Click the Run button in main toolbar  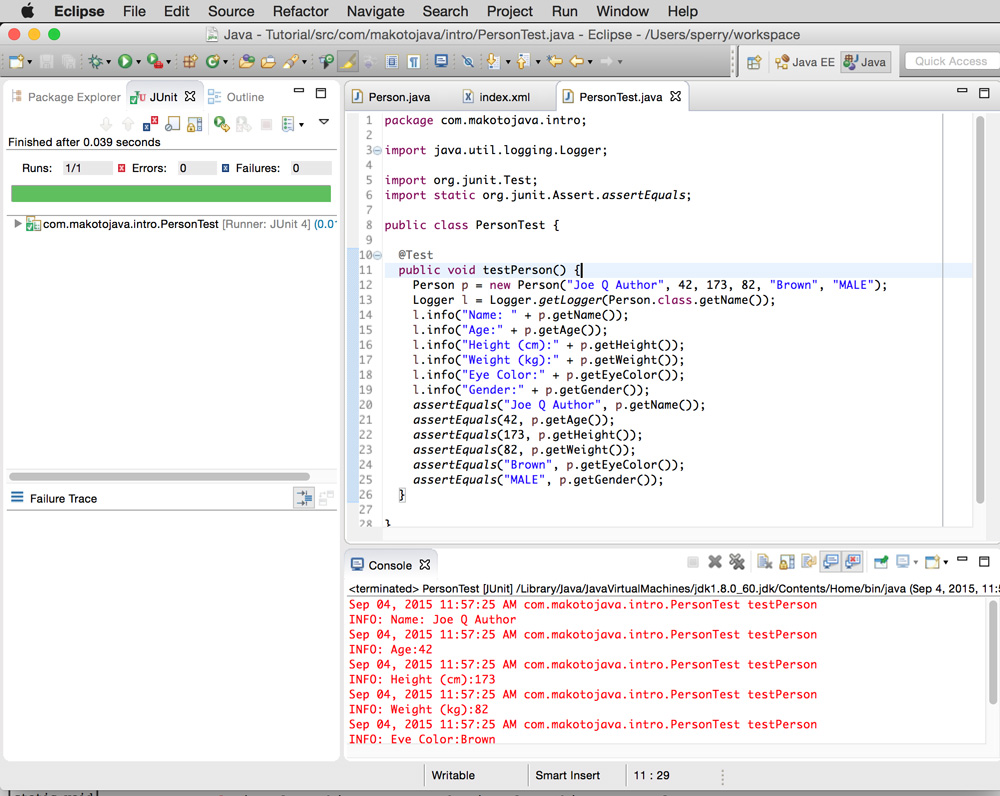[x=125, y=62]
